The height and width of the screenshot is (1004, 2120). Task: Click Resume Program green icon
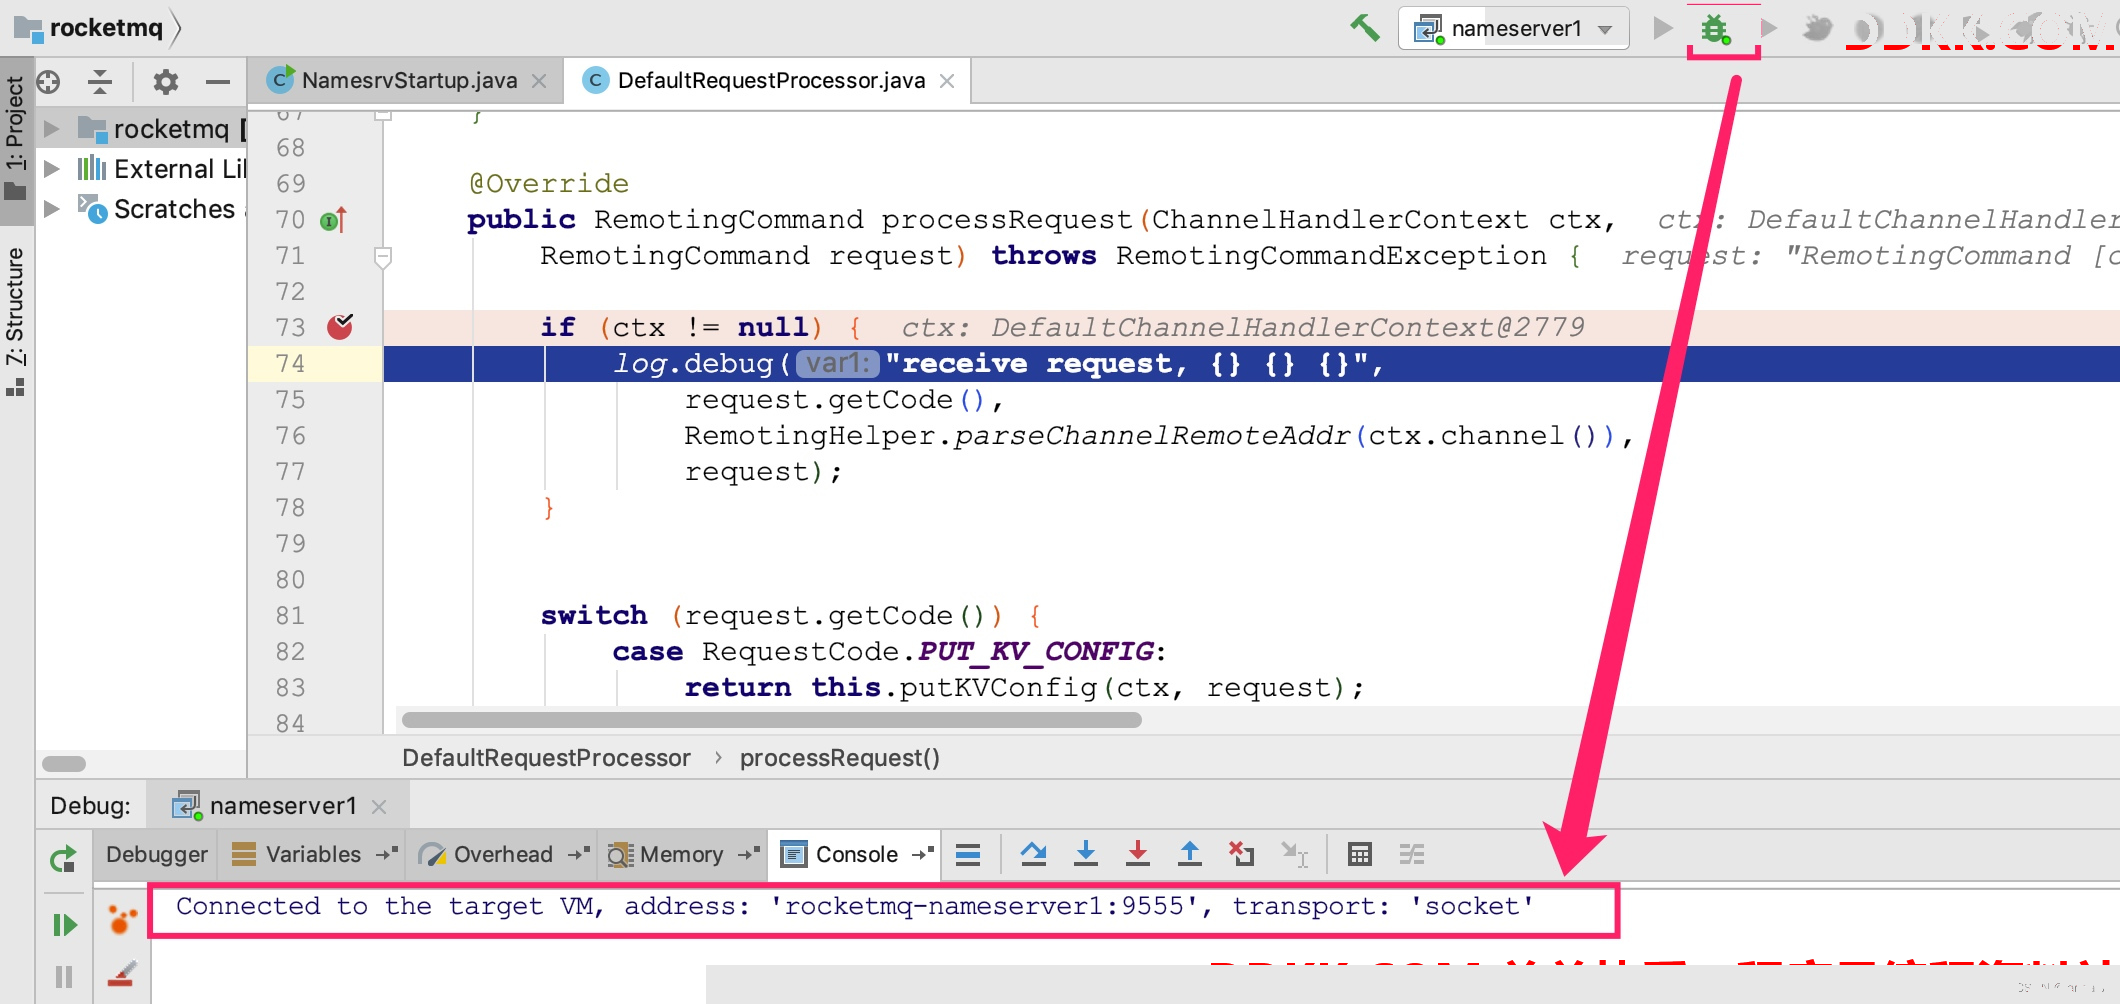click(64, 925)
